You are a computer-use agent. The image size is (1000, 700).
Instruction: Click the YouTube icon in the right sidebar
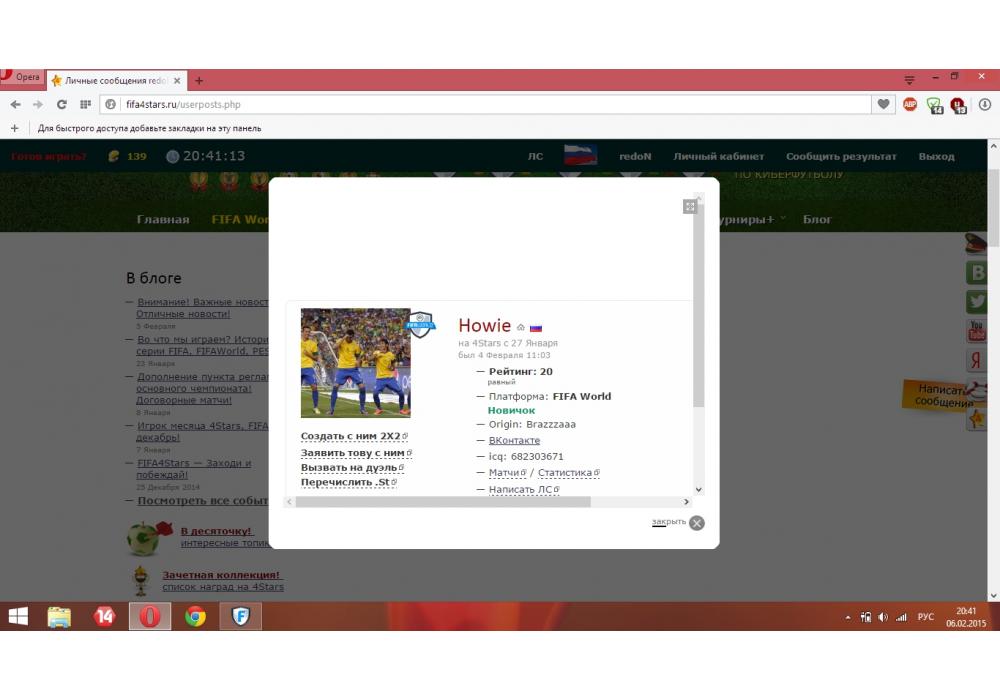977,331
